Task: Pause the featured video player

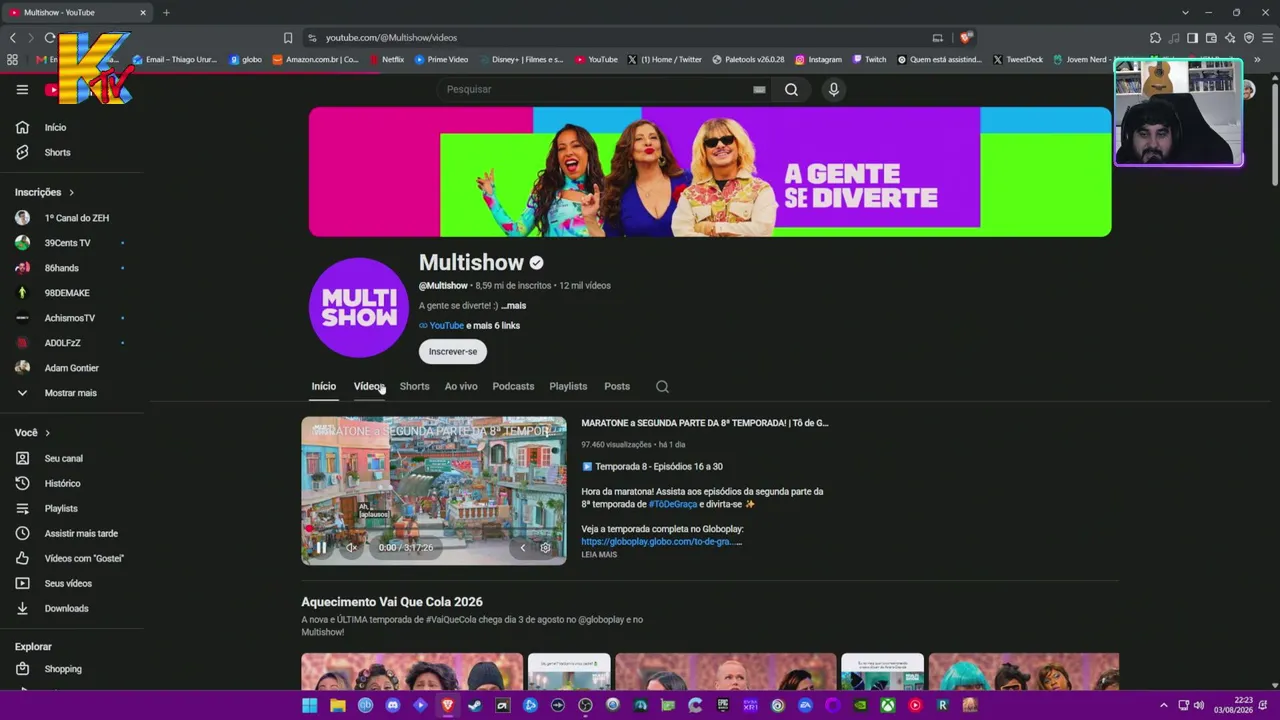Action: 321,547
